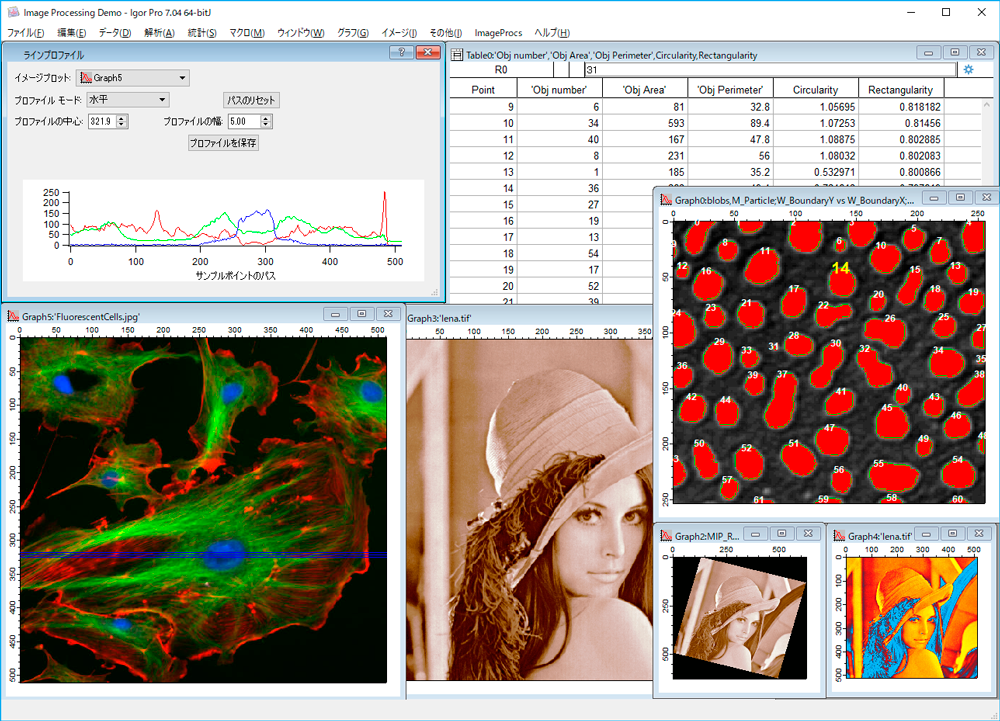Click the Table0 entry line containing 31
Viewport: 1000px width, 721px height.
coord(770,69)
